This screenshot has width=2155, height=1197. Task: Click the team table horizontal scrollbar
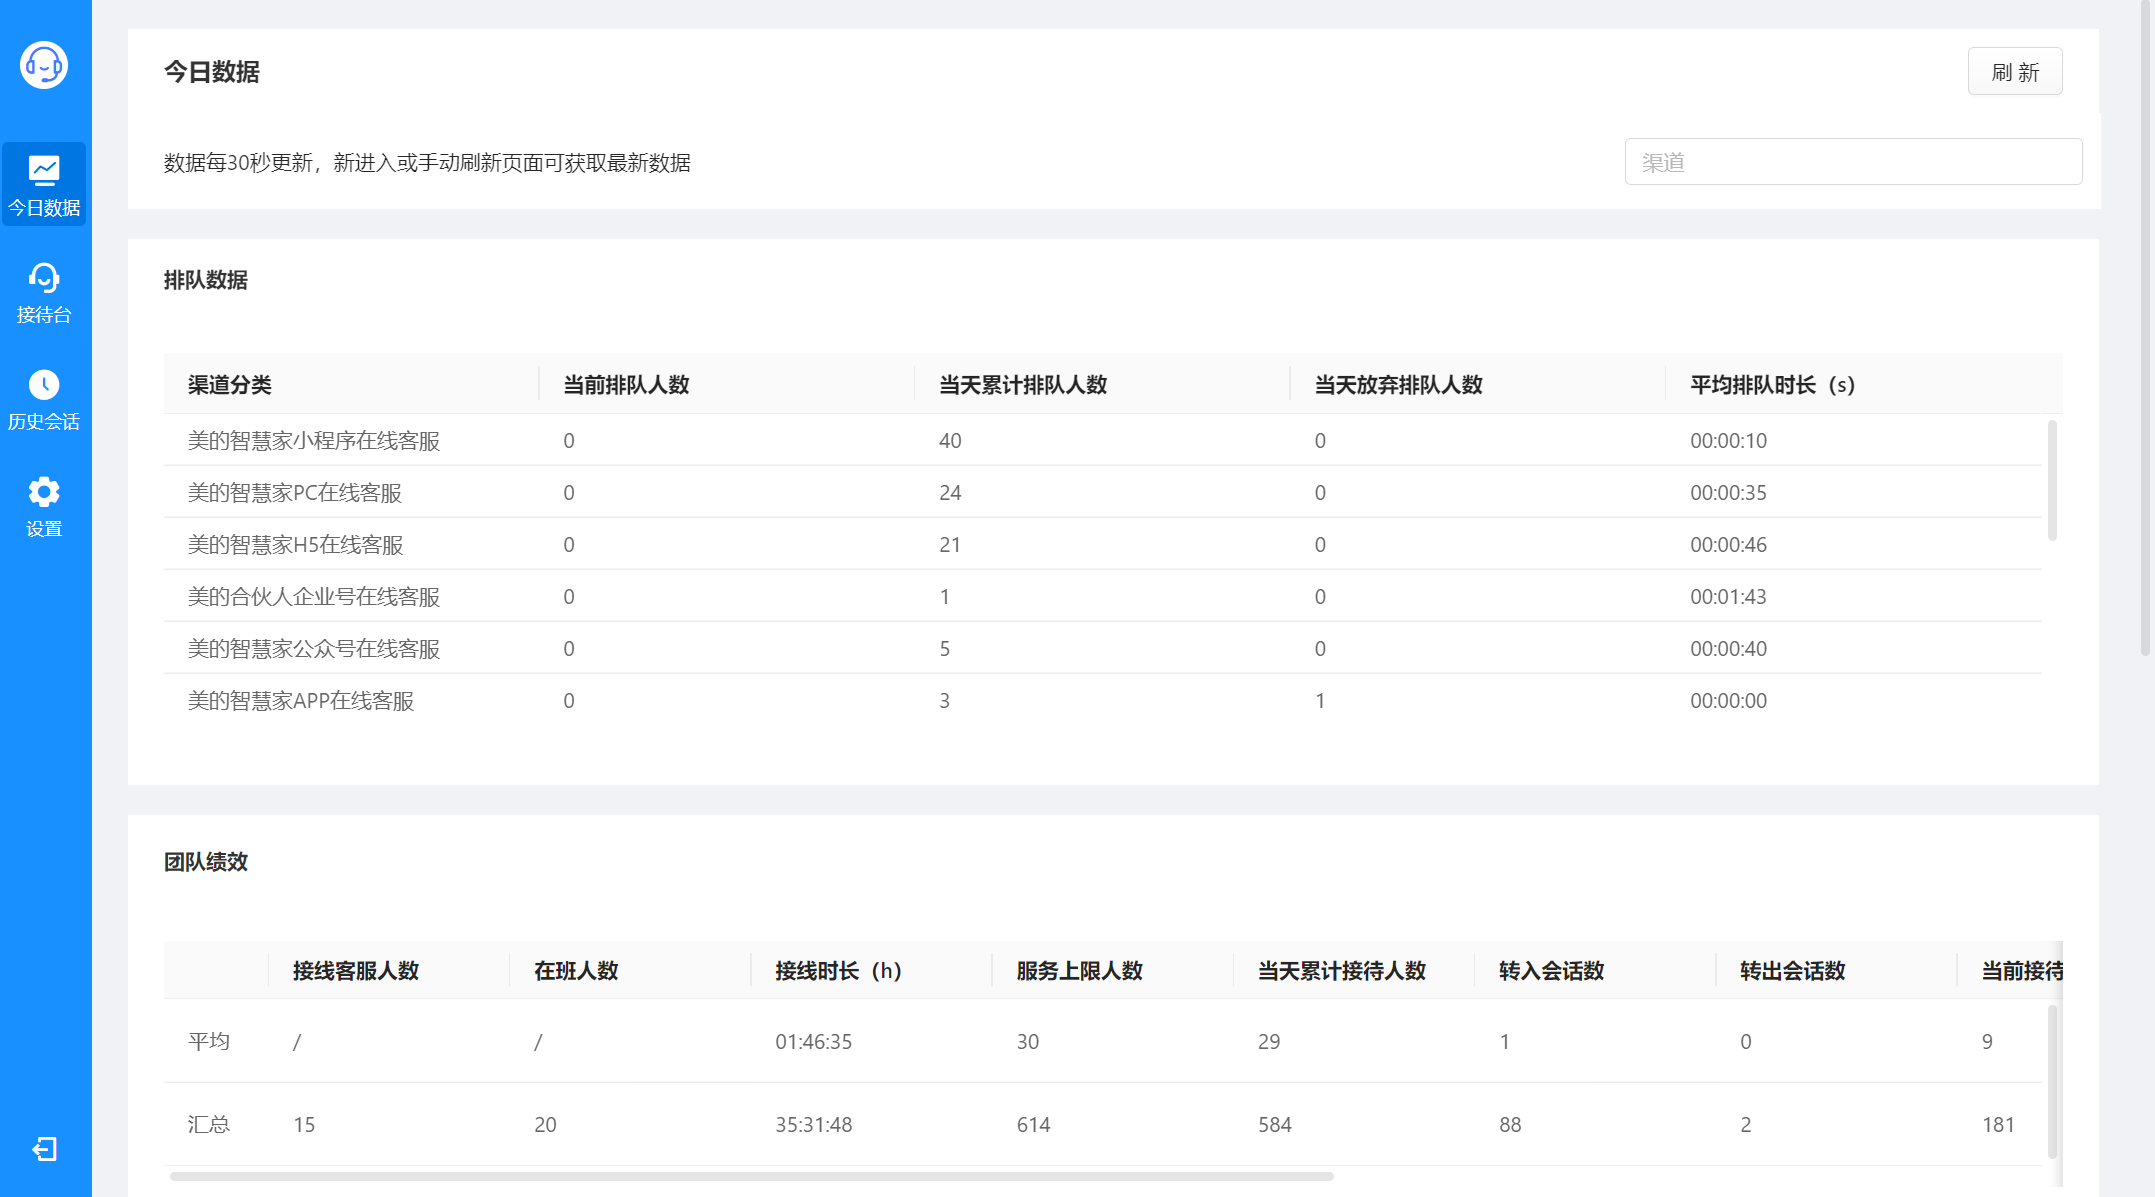[x=752, y=1176]
